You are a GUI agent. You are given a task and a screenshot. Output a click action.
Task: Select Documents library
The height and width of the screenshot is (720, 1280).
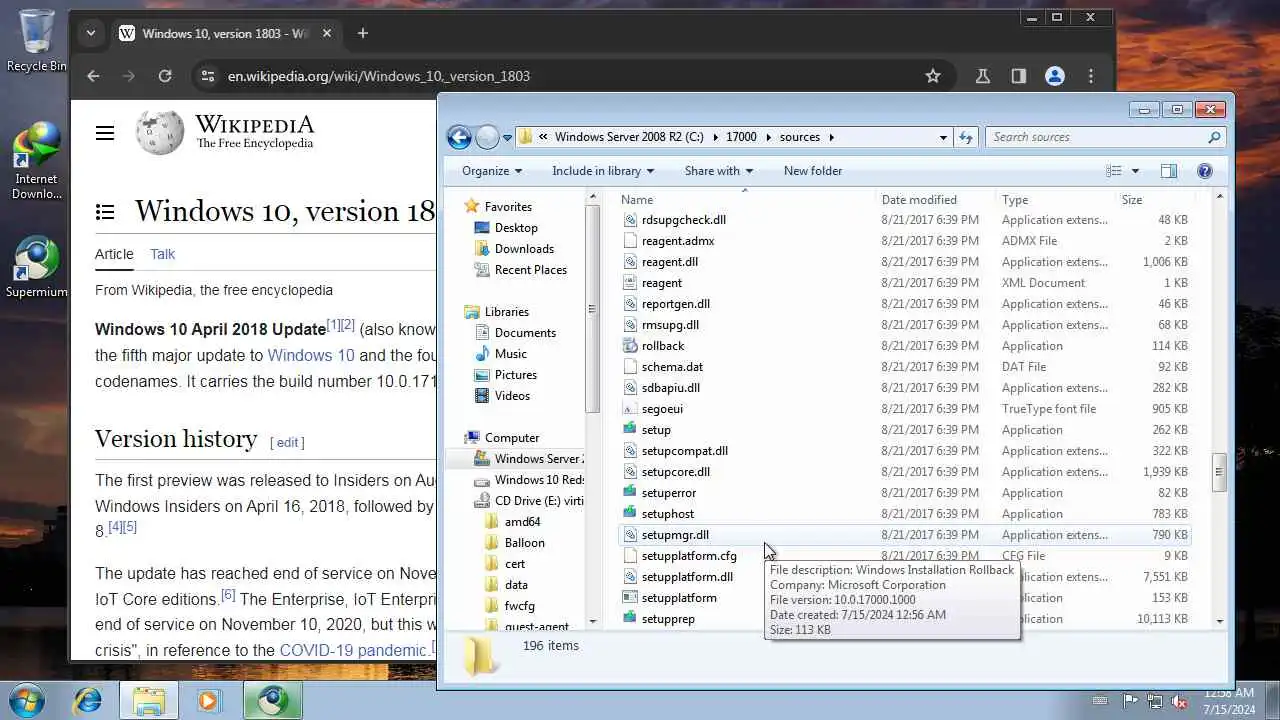click(525, 332)
